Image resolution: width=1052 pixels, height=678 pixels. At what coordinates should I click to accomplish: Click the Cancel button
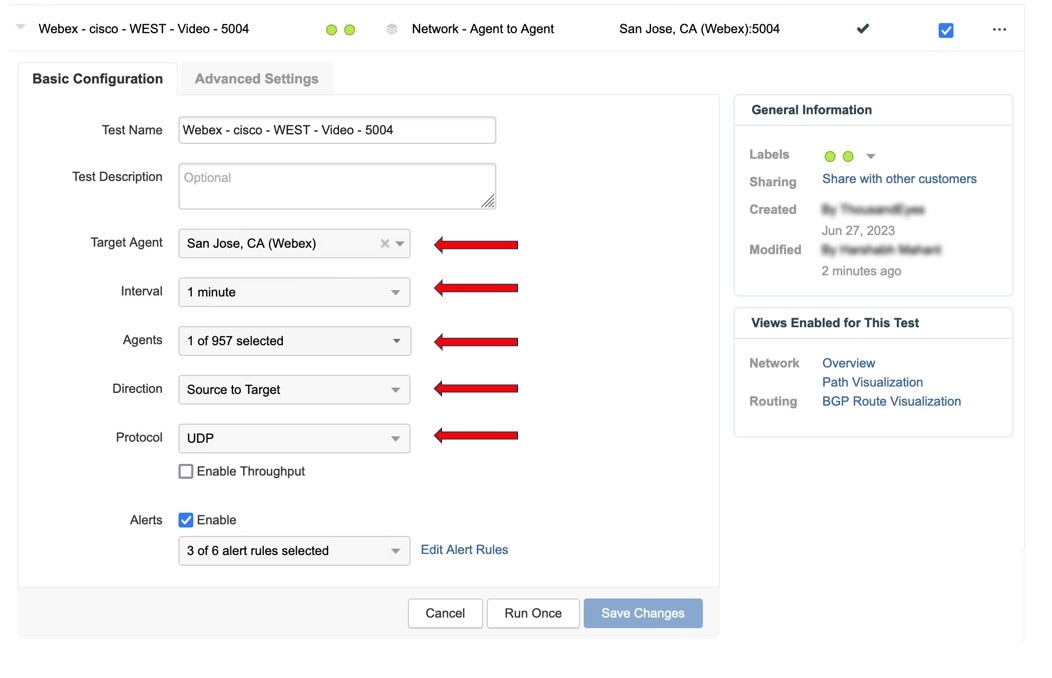(445, 613)
